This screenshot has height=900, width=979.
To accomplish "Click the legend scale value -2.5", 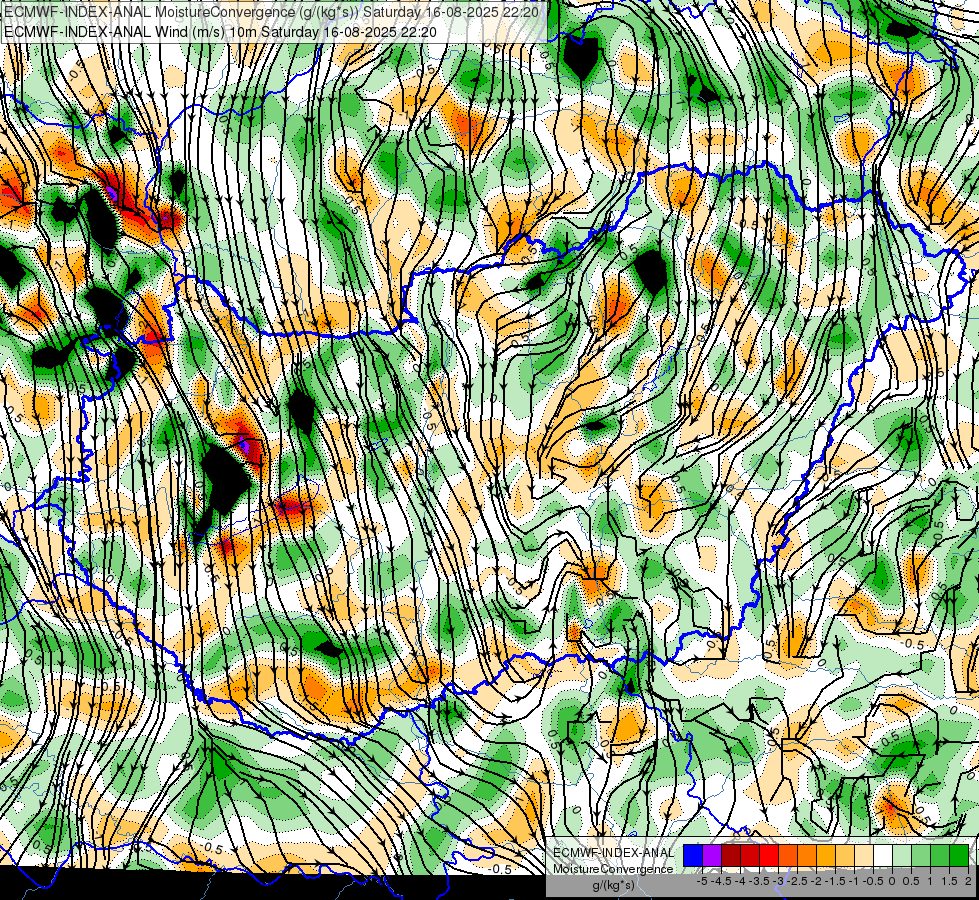I will click(797, 881).
